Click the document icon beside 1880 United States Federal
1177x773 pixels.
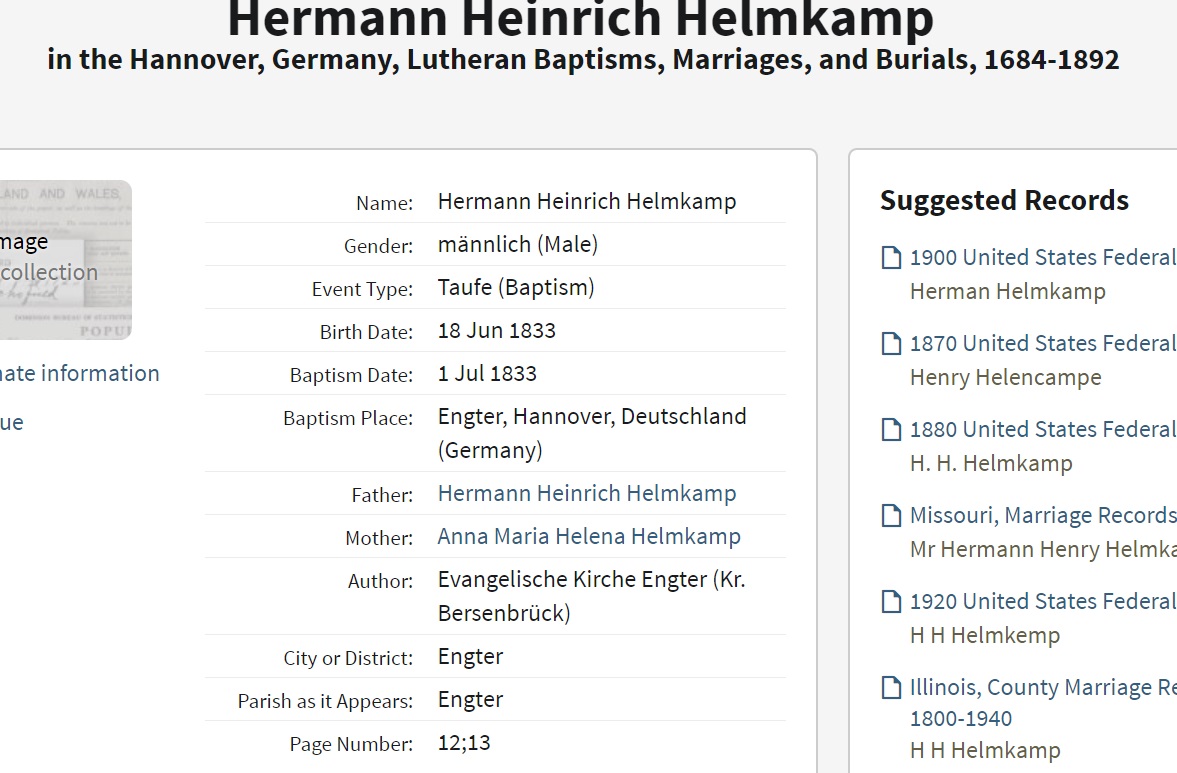pyautogui.click(x=890, y=430)
